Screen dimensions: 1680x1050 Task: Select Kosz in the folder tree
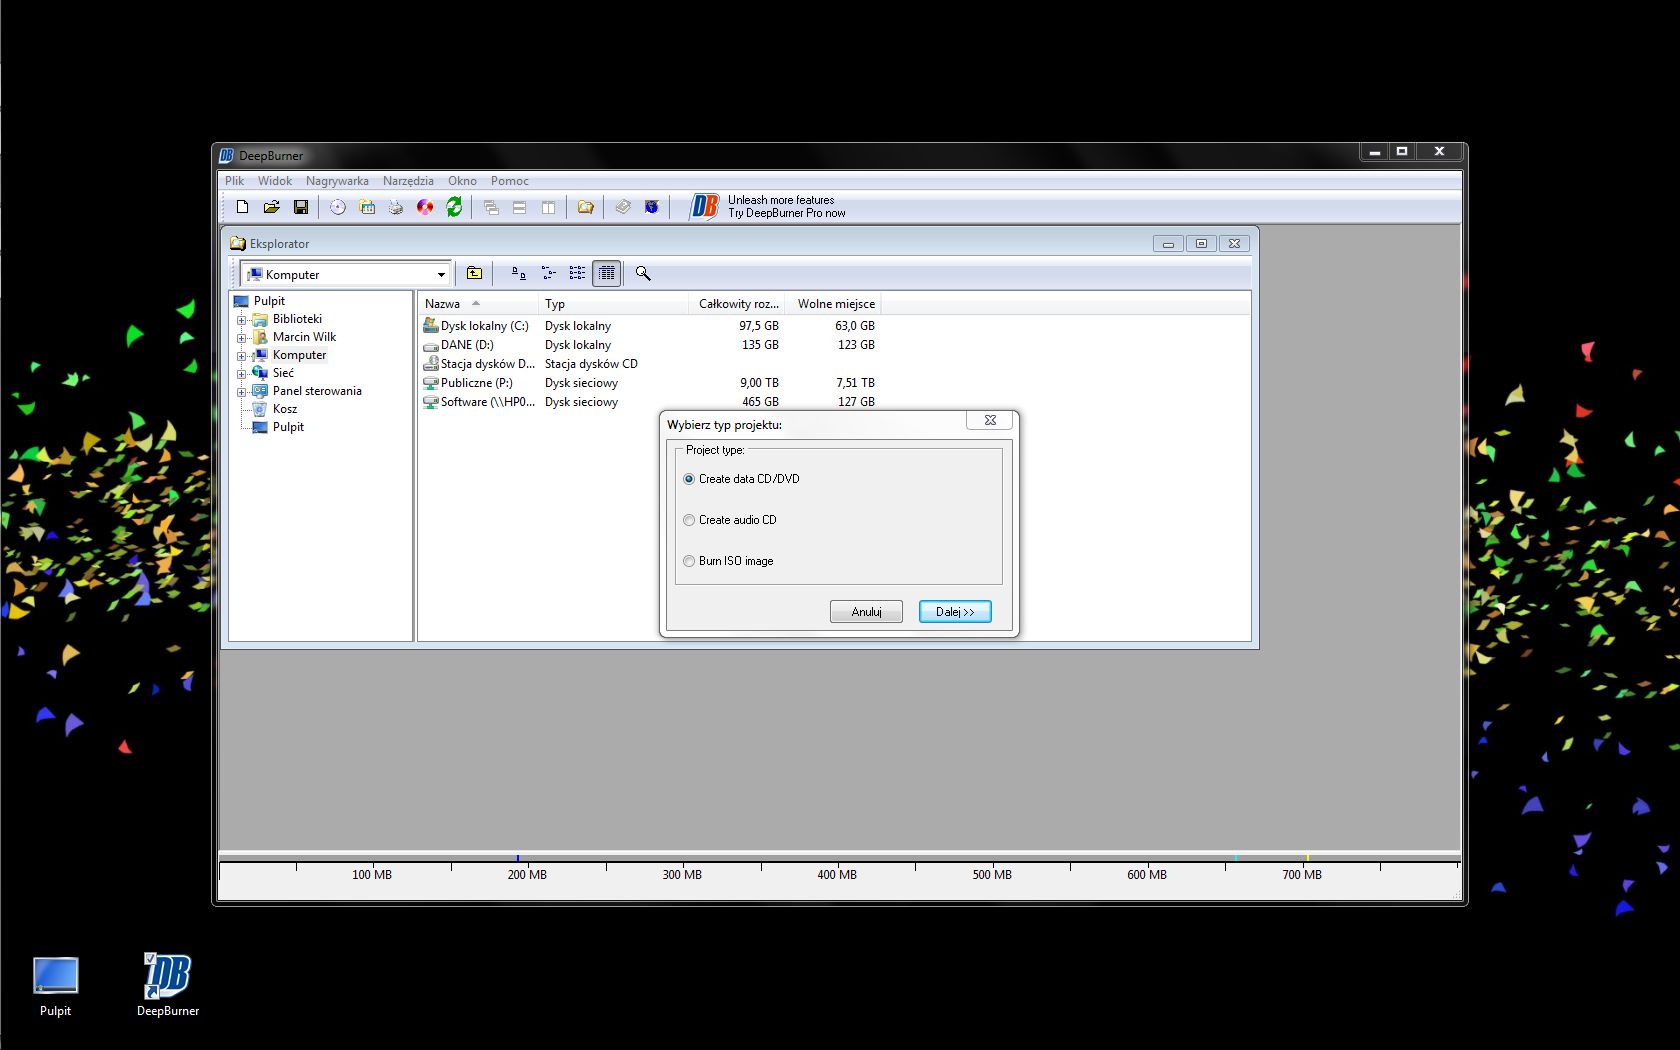point(285,409)
